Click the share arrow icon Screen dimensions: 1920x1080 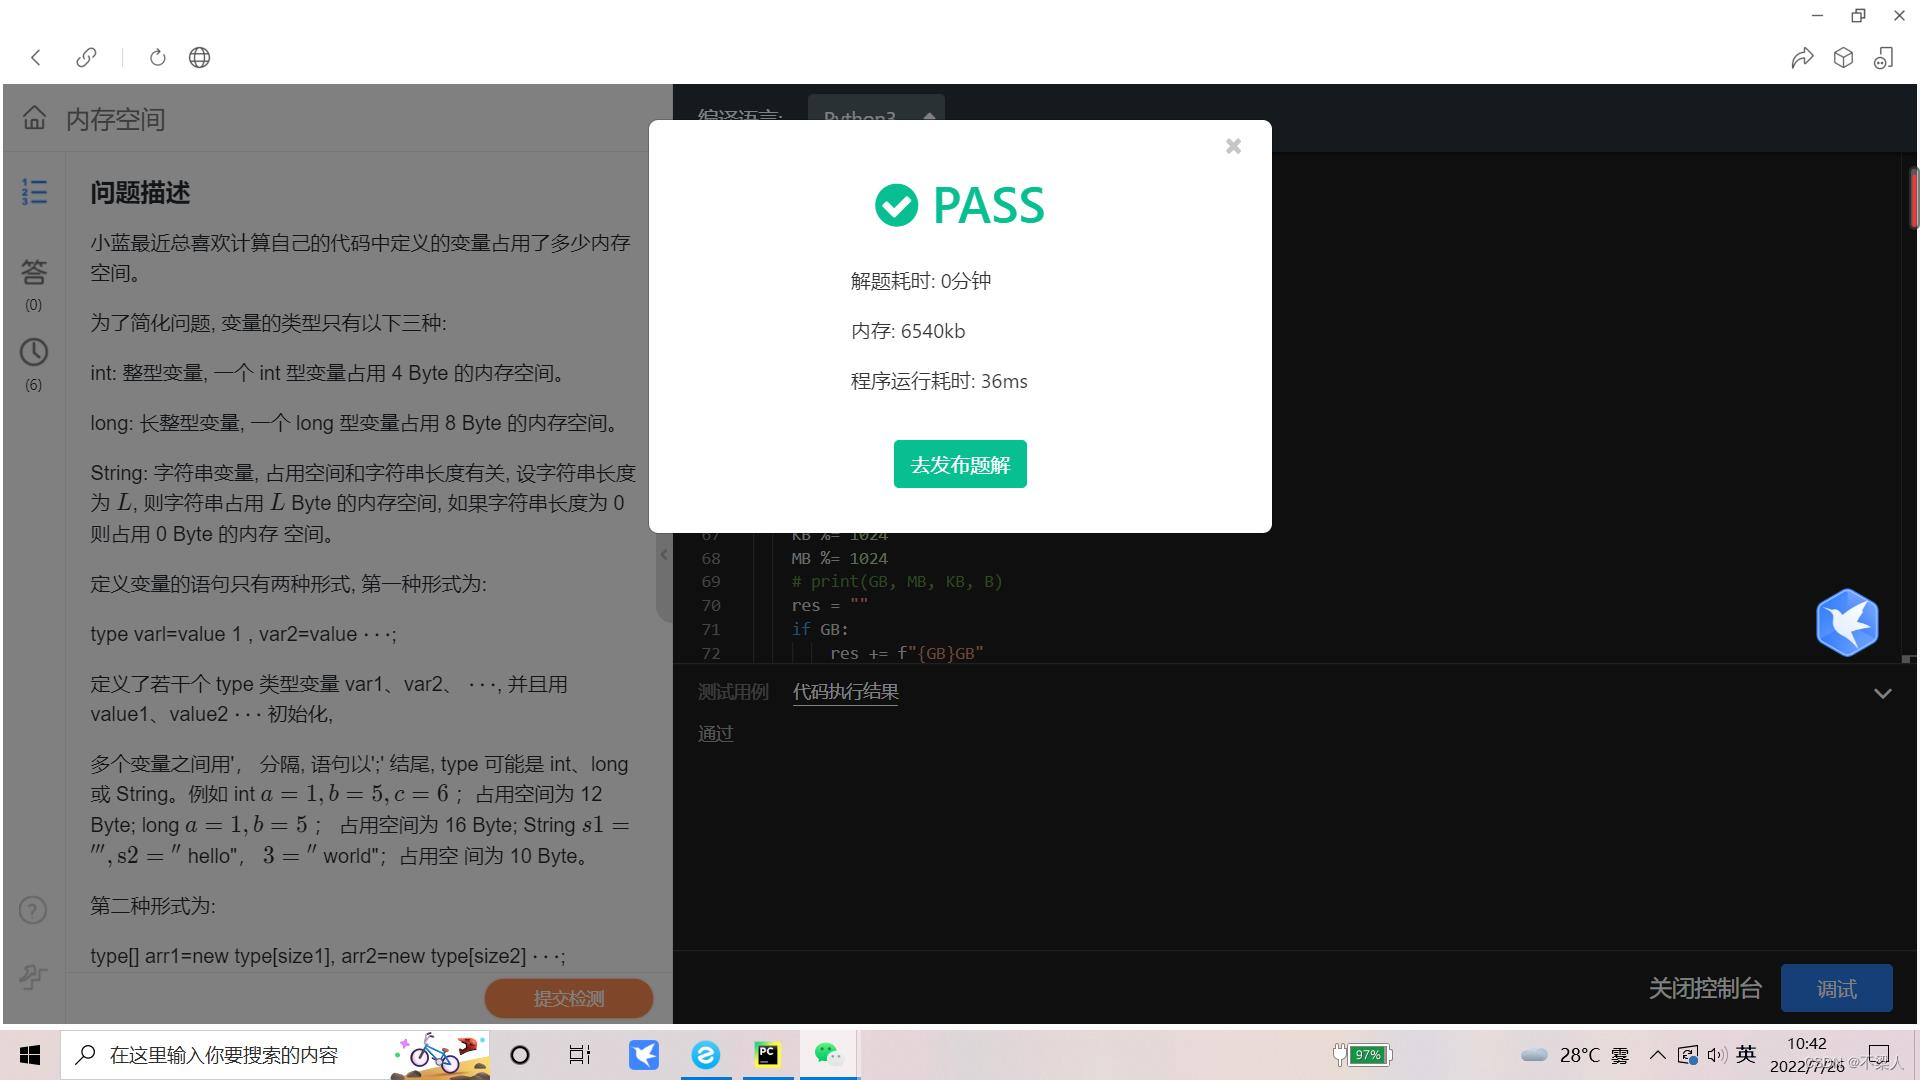coord(1802,58)
